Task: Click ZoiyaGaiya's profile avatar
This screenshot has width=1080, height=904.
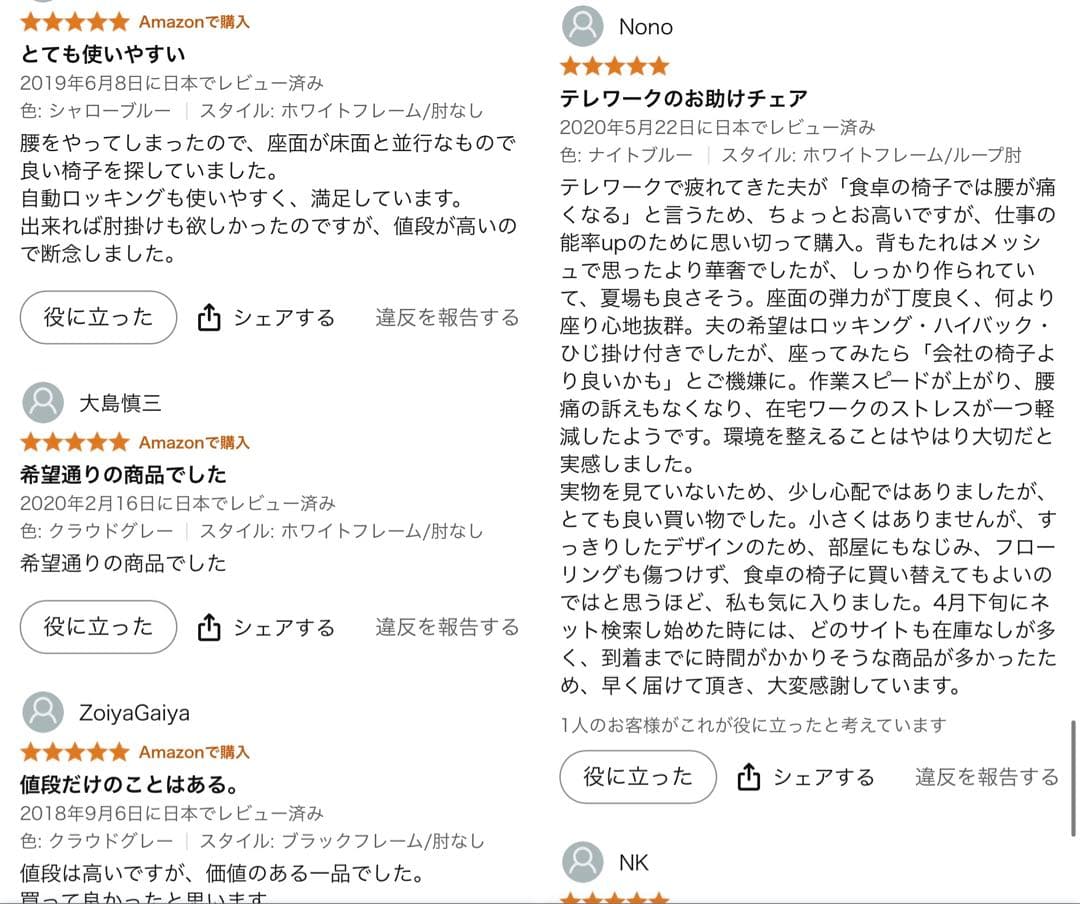Action: click(x=41, y=711)
